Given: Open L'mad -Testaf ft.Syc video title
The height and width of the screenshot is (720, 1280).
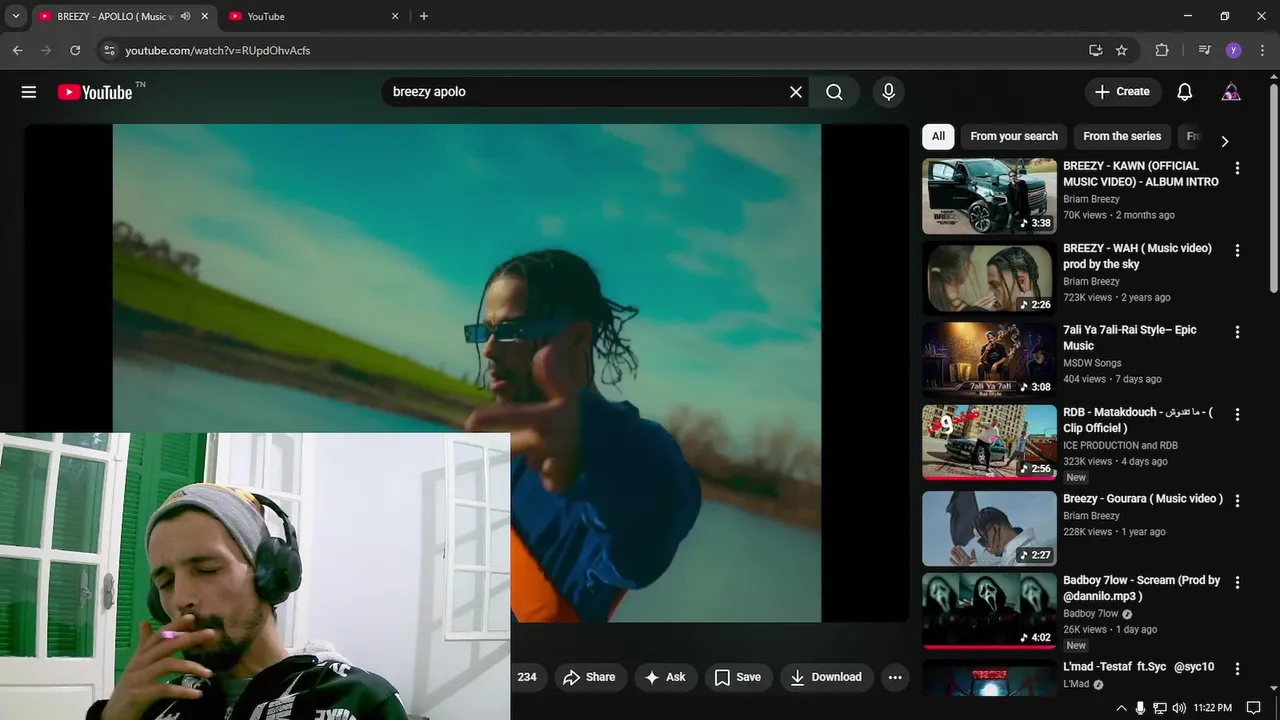Looking at the screenshot, I should [1139, 667].
